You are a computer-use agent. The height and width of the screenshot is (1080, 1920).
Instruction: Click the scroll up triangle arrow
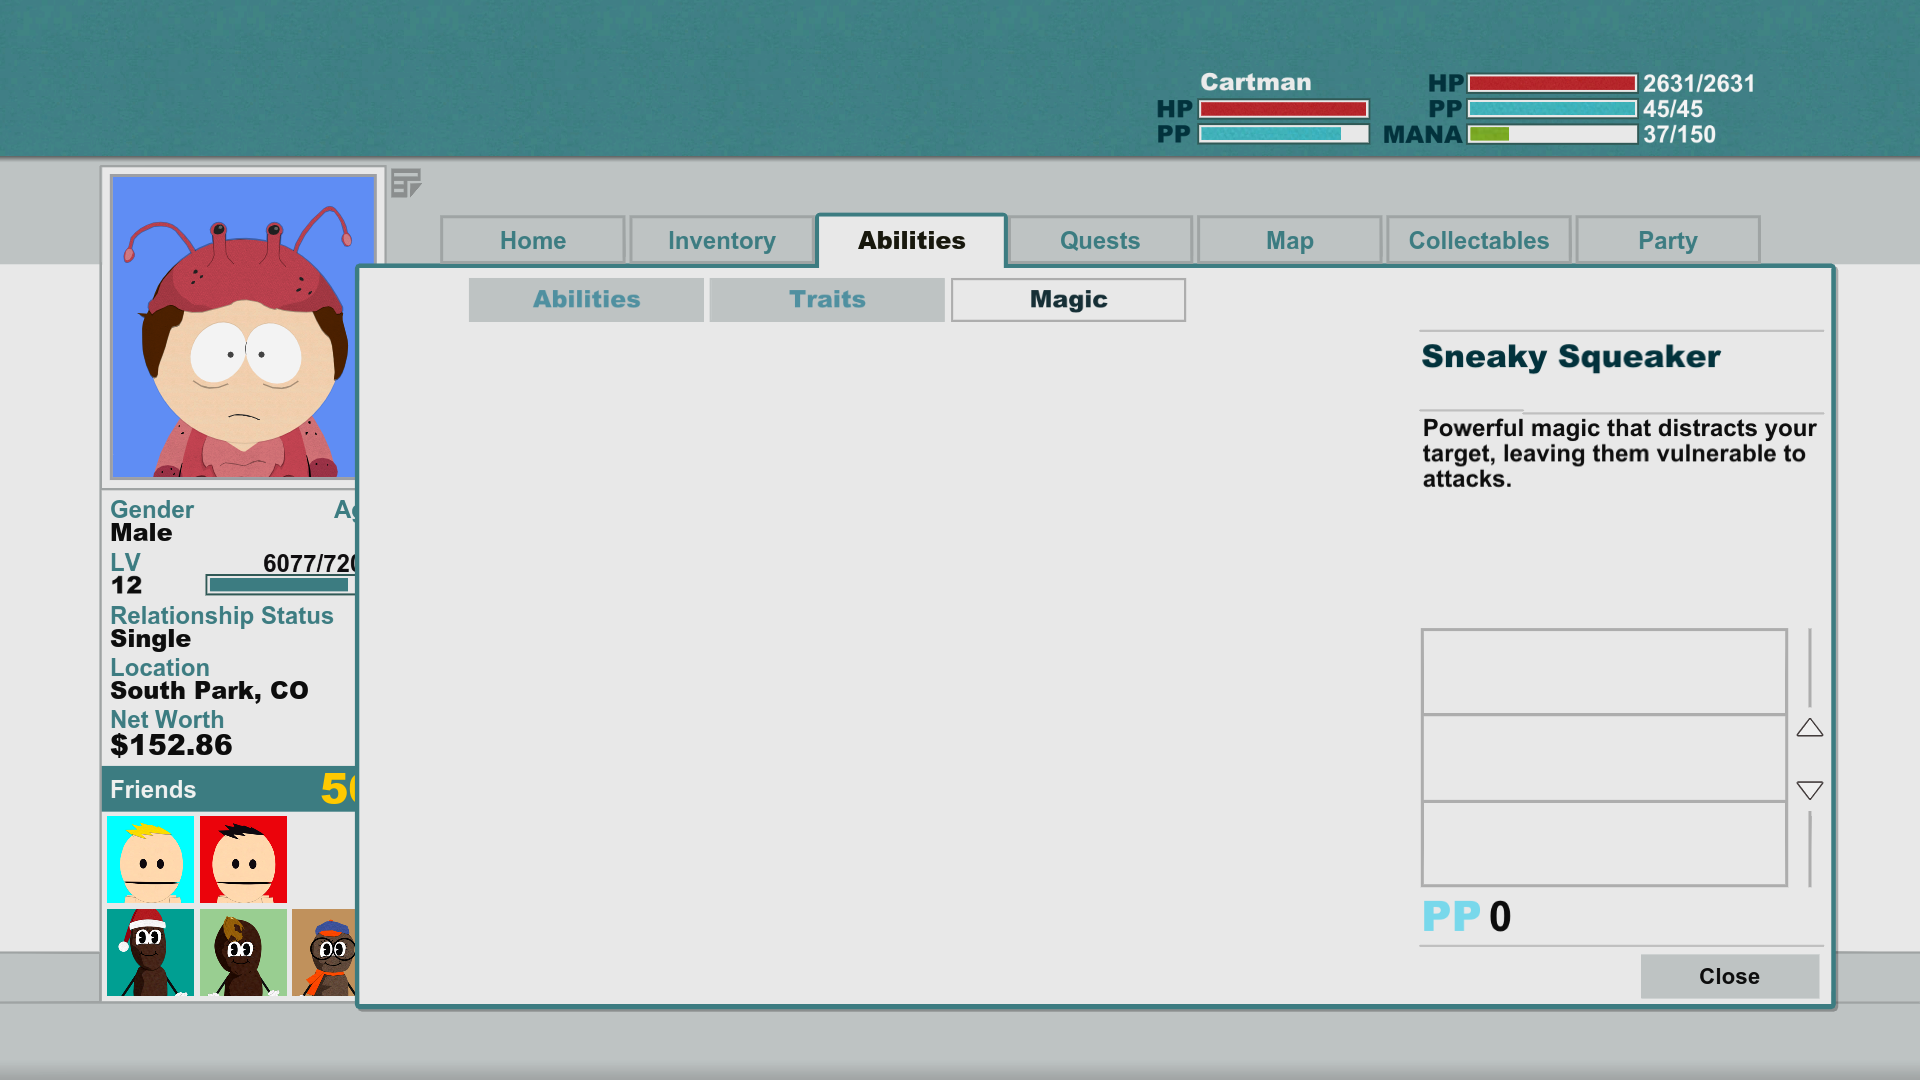(x=1809, y=728)
